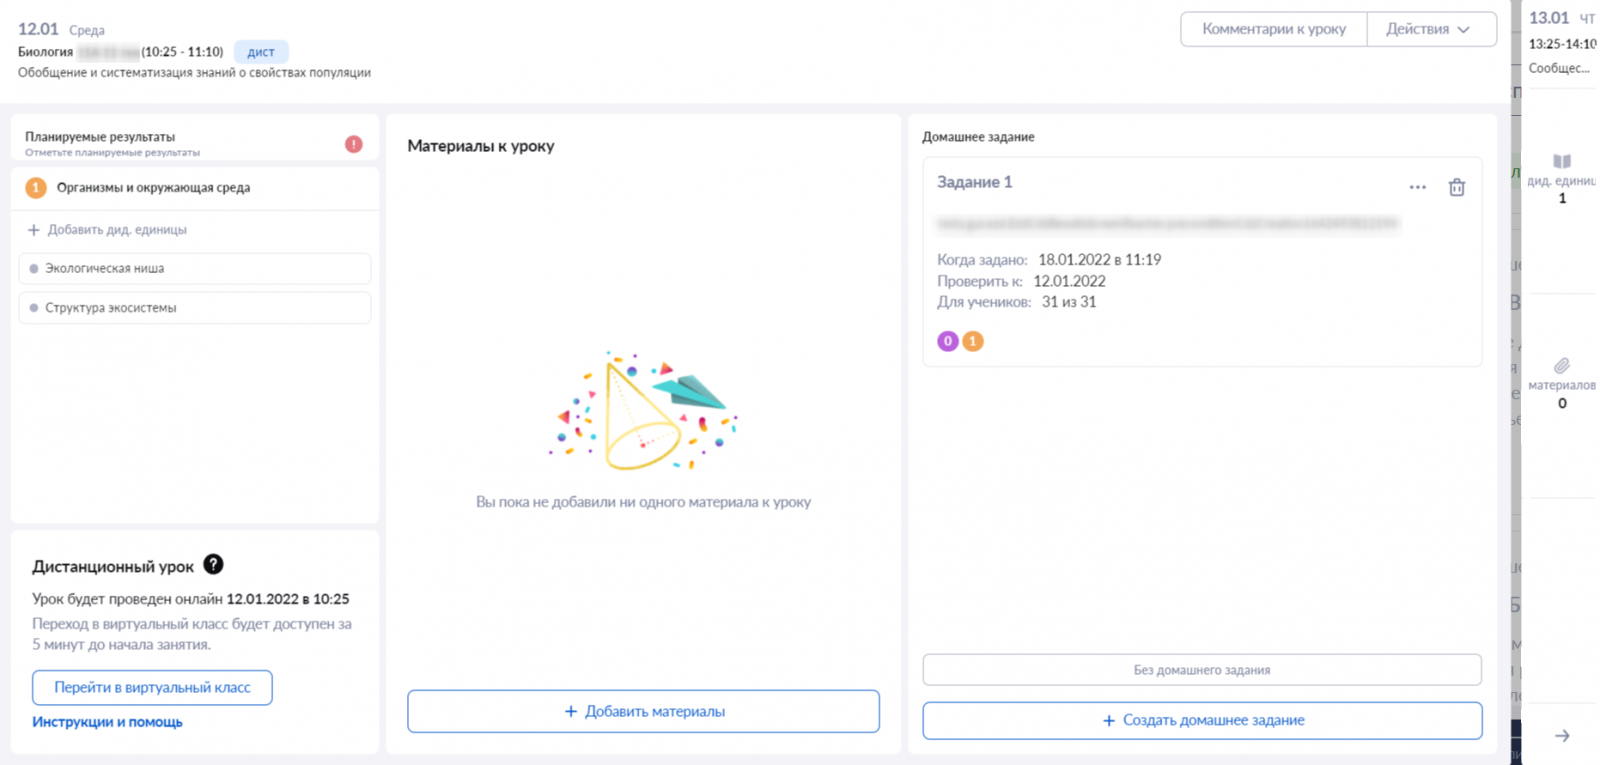Expand Организмы и окружающая среда section
Viewport: 1600px width, 765px height.
(195, 188)
